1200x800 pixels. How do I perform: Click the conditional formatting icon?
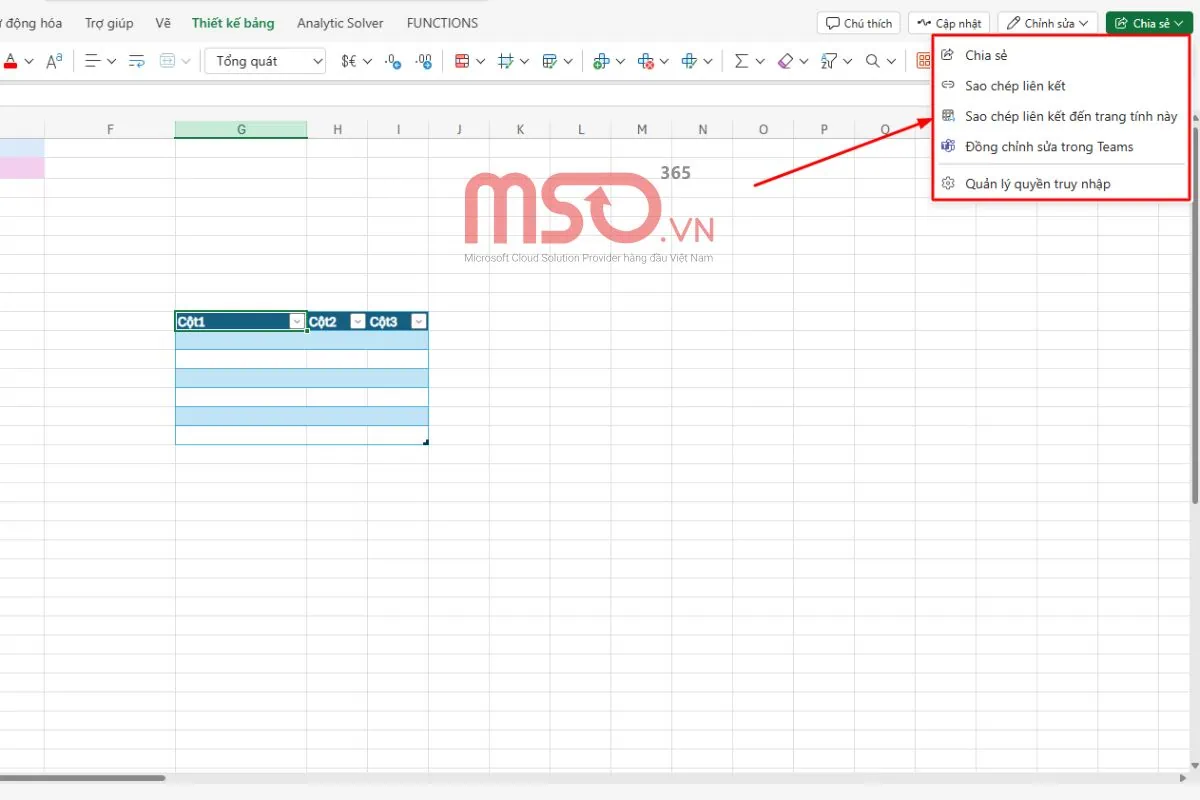click(x=462, y=61)
